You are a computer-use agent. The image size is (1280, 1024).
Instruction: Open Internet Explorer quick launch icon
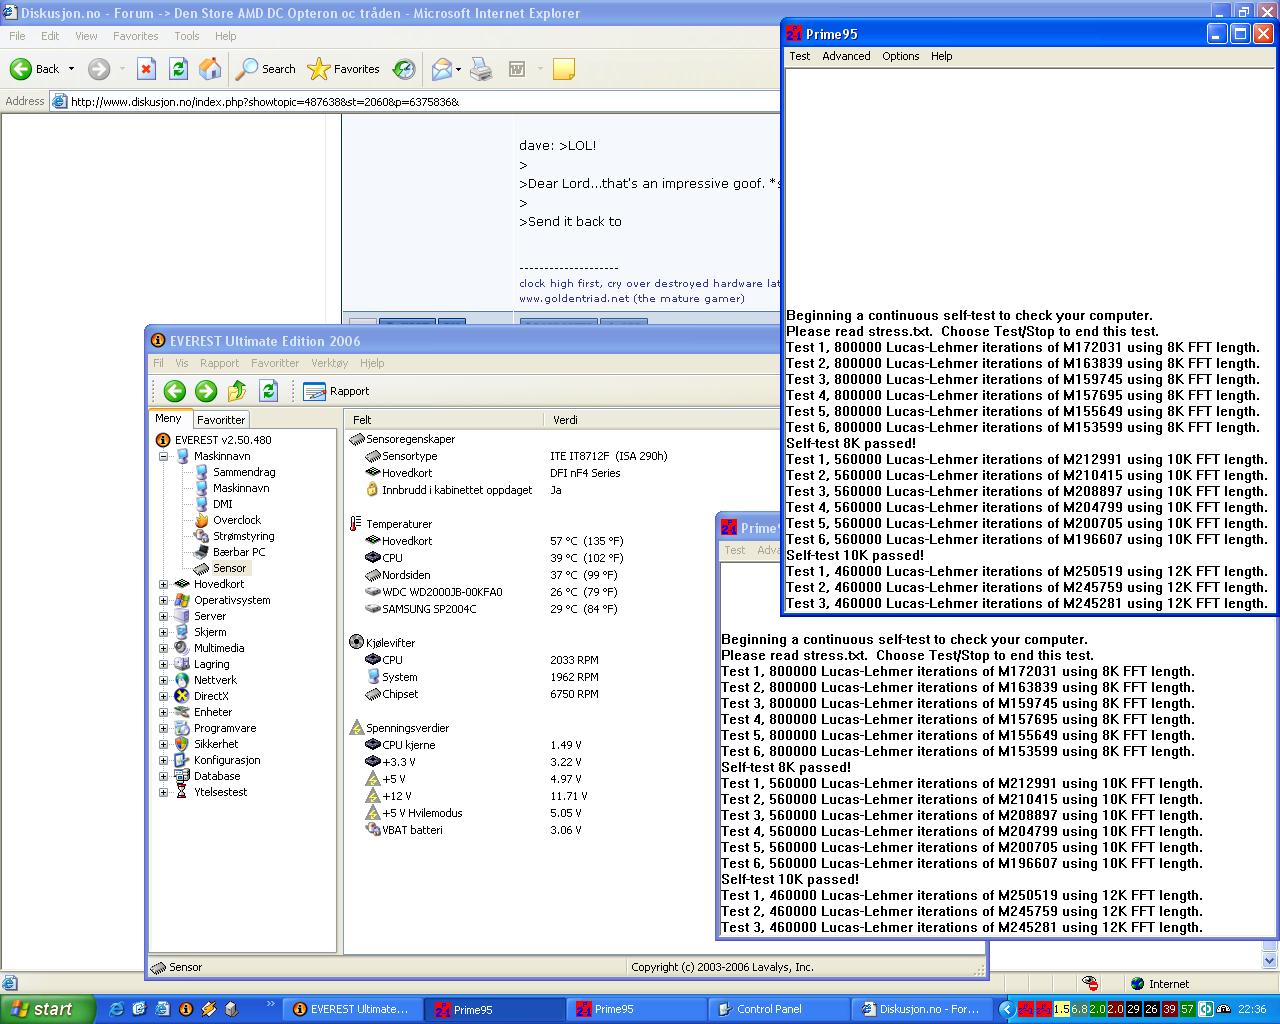116,1009
